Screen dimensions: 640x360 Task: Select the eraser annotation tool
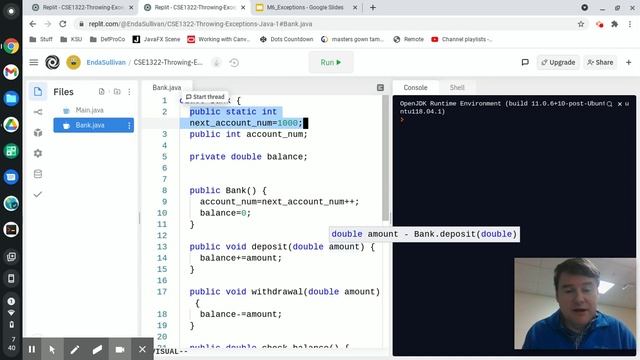click(x=97, y=349)
